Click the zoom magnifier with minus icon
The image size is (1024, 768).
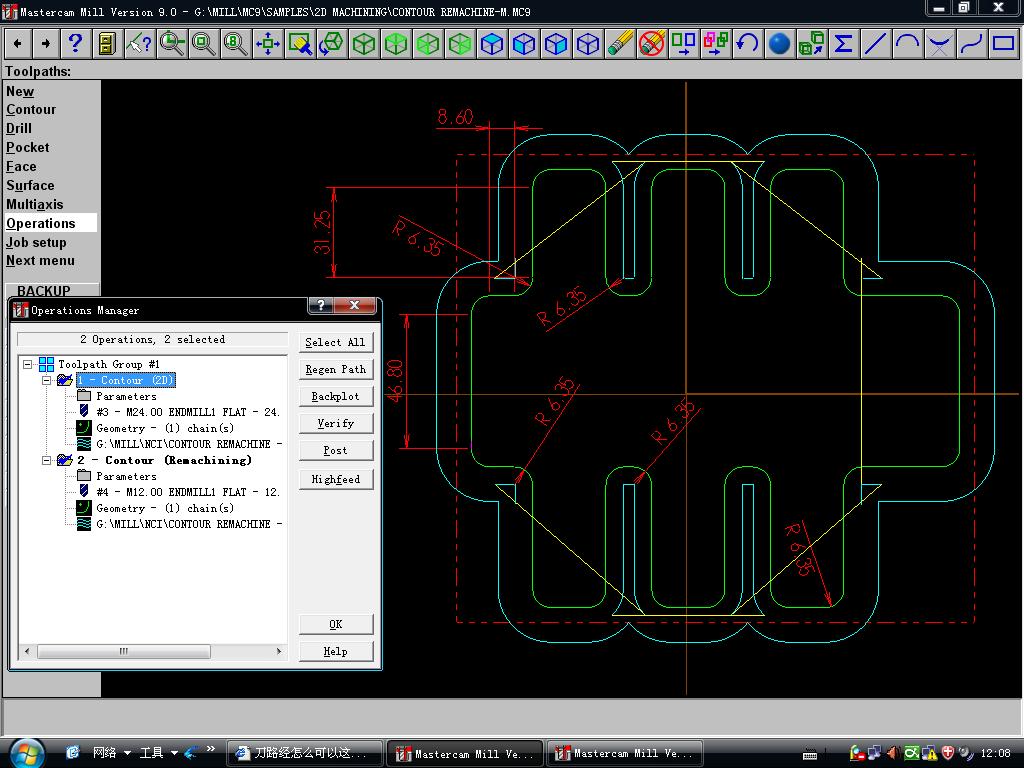172,44
